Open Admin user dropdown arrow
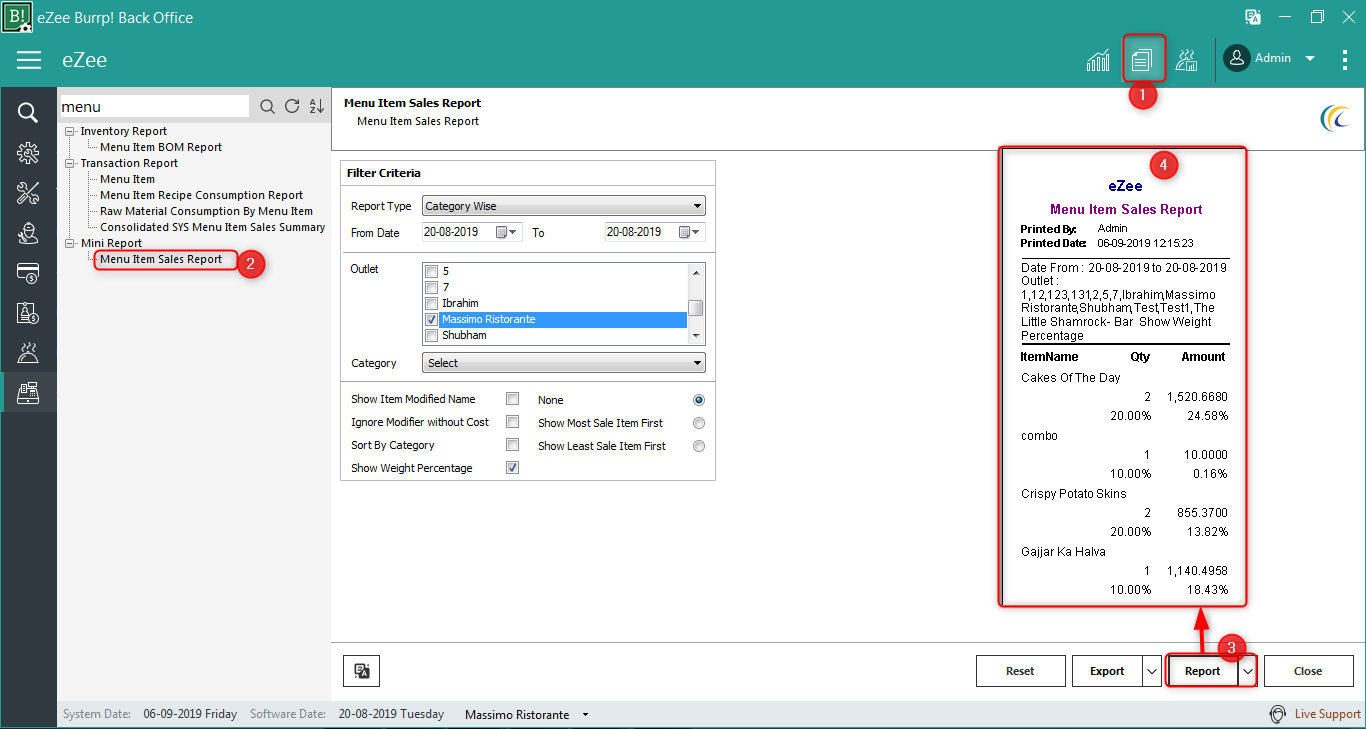 click(1310, 58)
